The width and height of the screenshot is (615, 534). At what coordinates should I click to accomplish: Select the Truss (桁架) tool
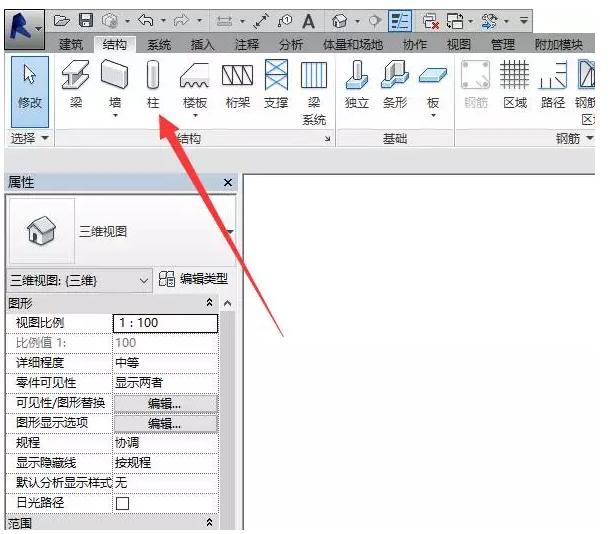(237, 84)
